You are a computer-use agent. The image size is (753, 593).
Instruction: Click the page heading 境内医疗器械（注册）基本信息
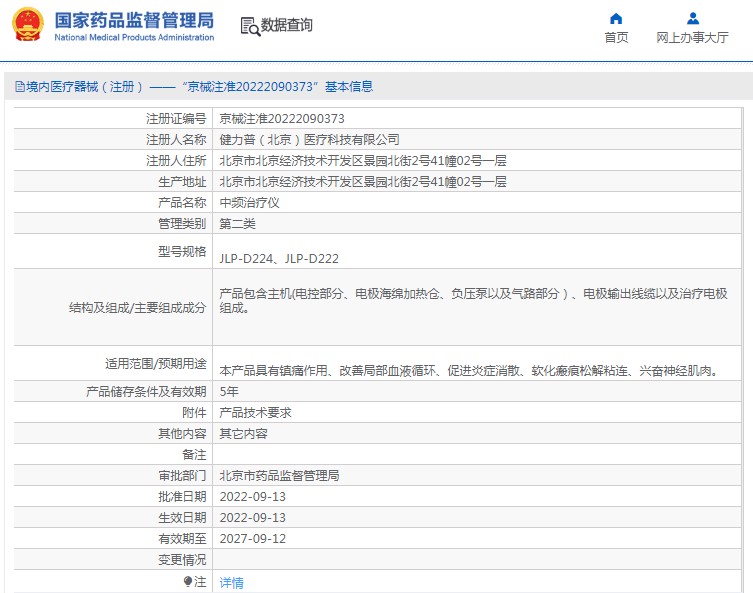pyautogui.click(x=194, y=86)
